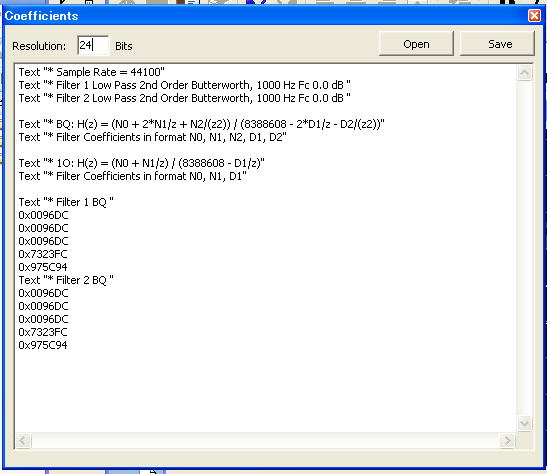
Task: Click the vertical scrollbar up arrow
Action: (x=524, y=73)
